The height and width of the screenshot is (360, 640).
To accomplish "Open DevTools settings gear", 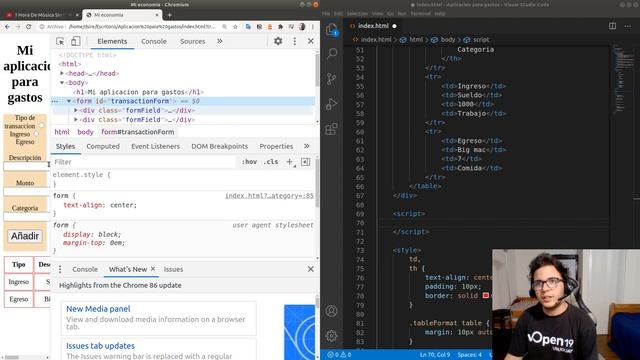I will coord(278,41).
